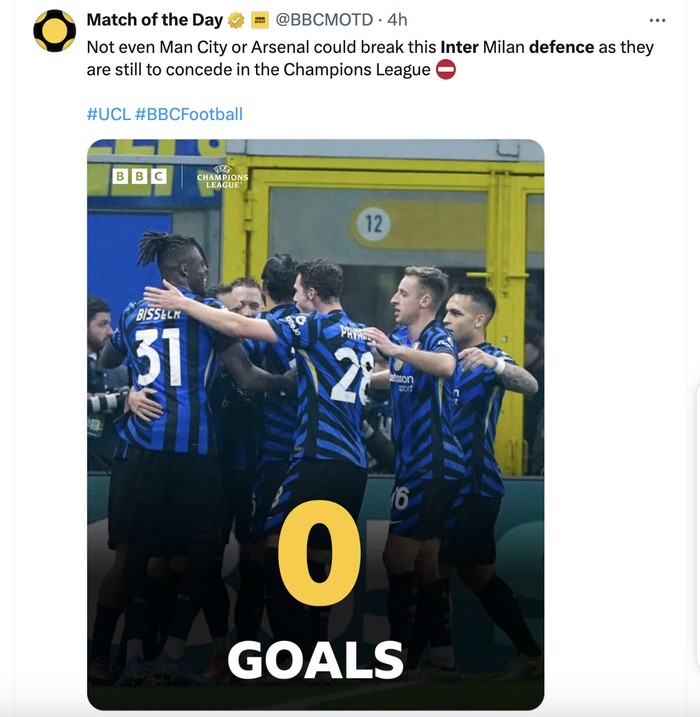Screen dimensions: 700x717
Task: Open the #UCL hashtag
Action: 109,114
